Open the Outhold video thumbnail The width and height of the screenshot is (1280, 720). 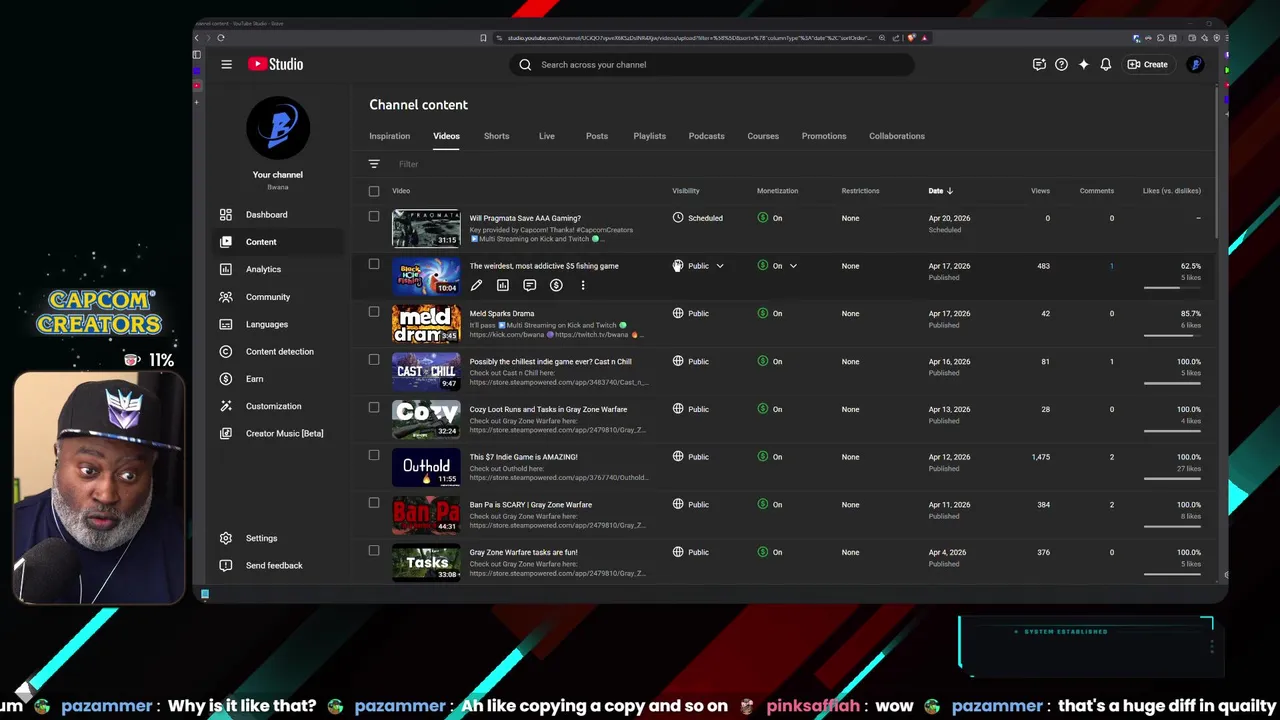click(x=426, y=467)
